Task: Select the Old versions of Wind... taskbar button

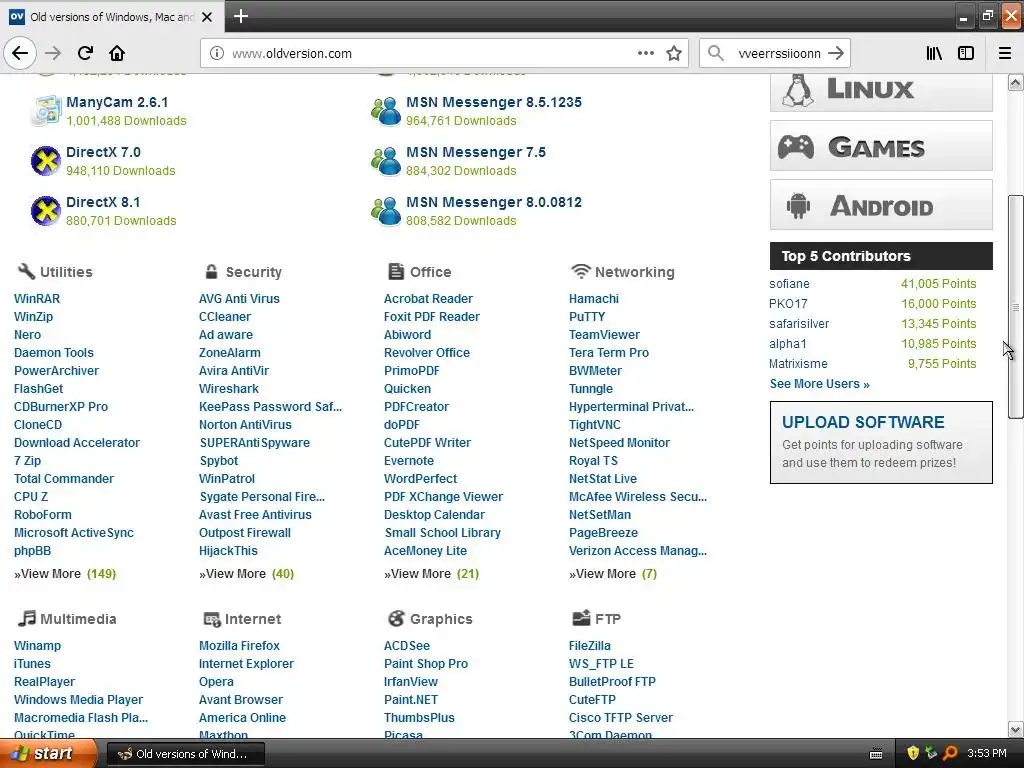Action: 185,754
